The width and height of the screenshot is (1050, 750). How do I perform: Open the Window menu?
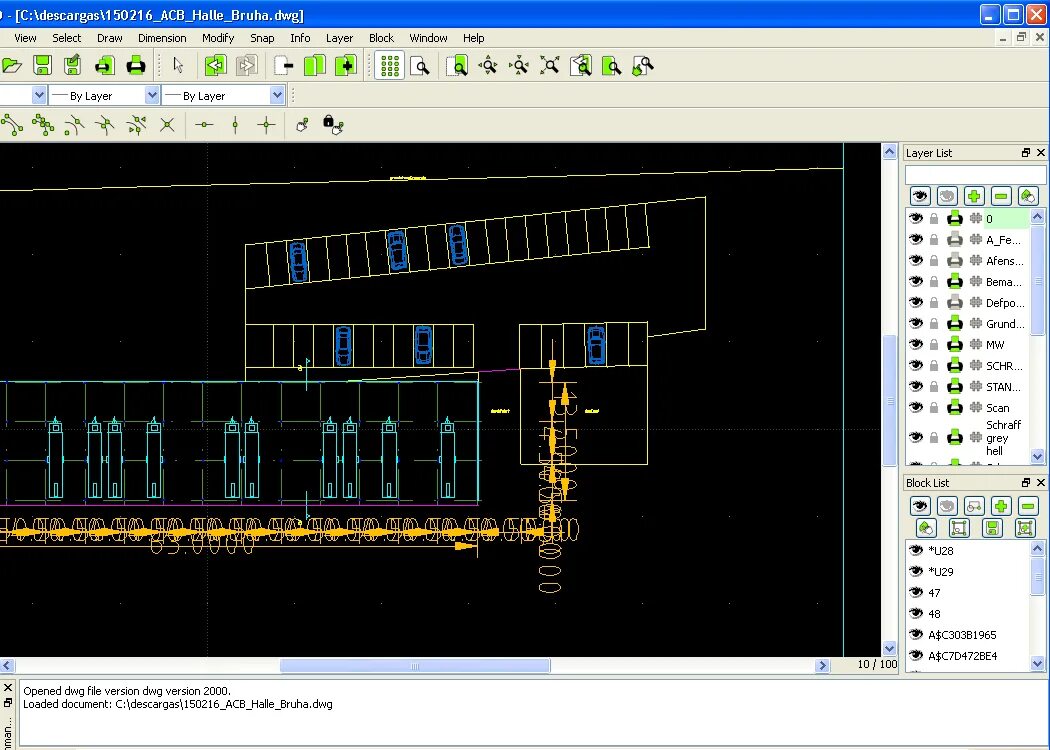[x=429, y=38]
